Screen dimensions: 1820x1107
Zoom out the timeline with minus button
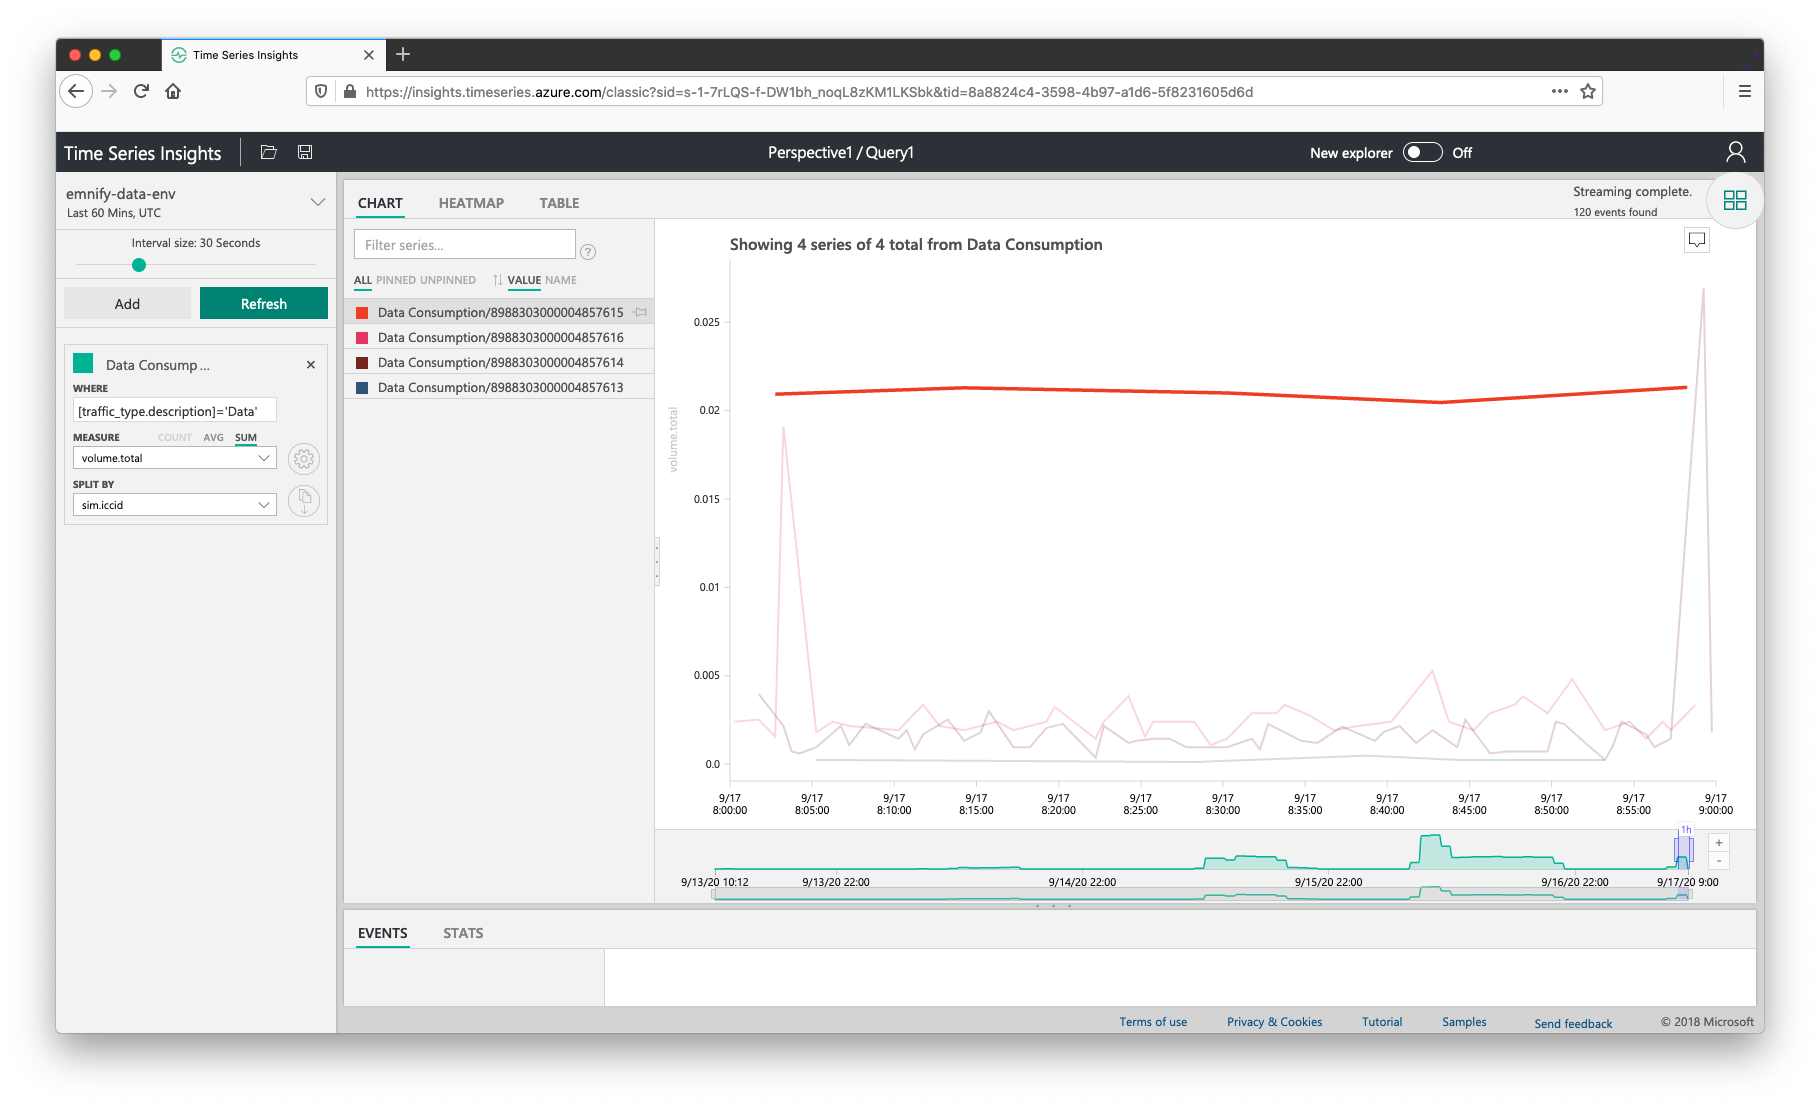tap(1719, 861)
